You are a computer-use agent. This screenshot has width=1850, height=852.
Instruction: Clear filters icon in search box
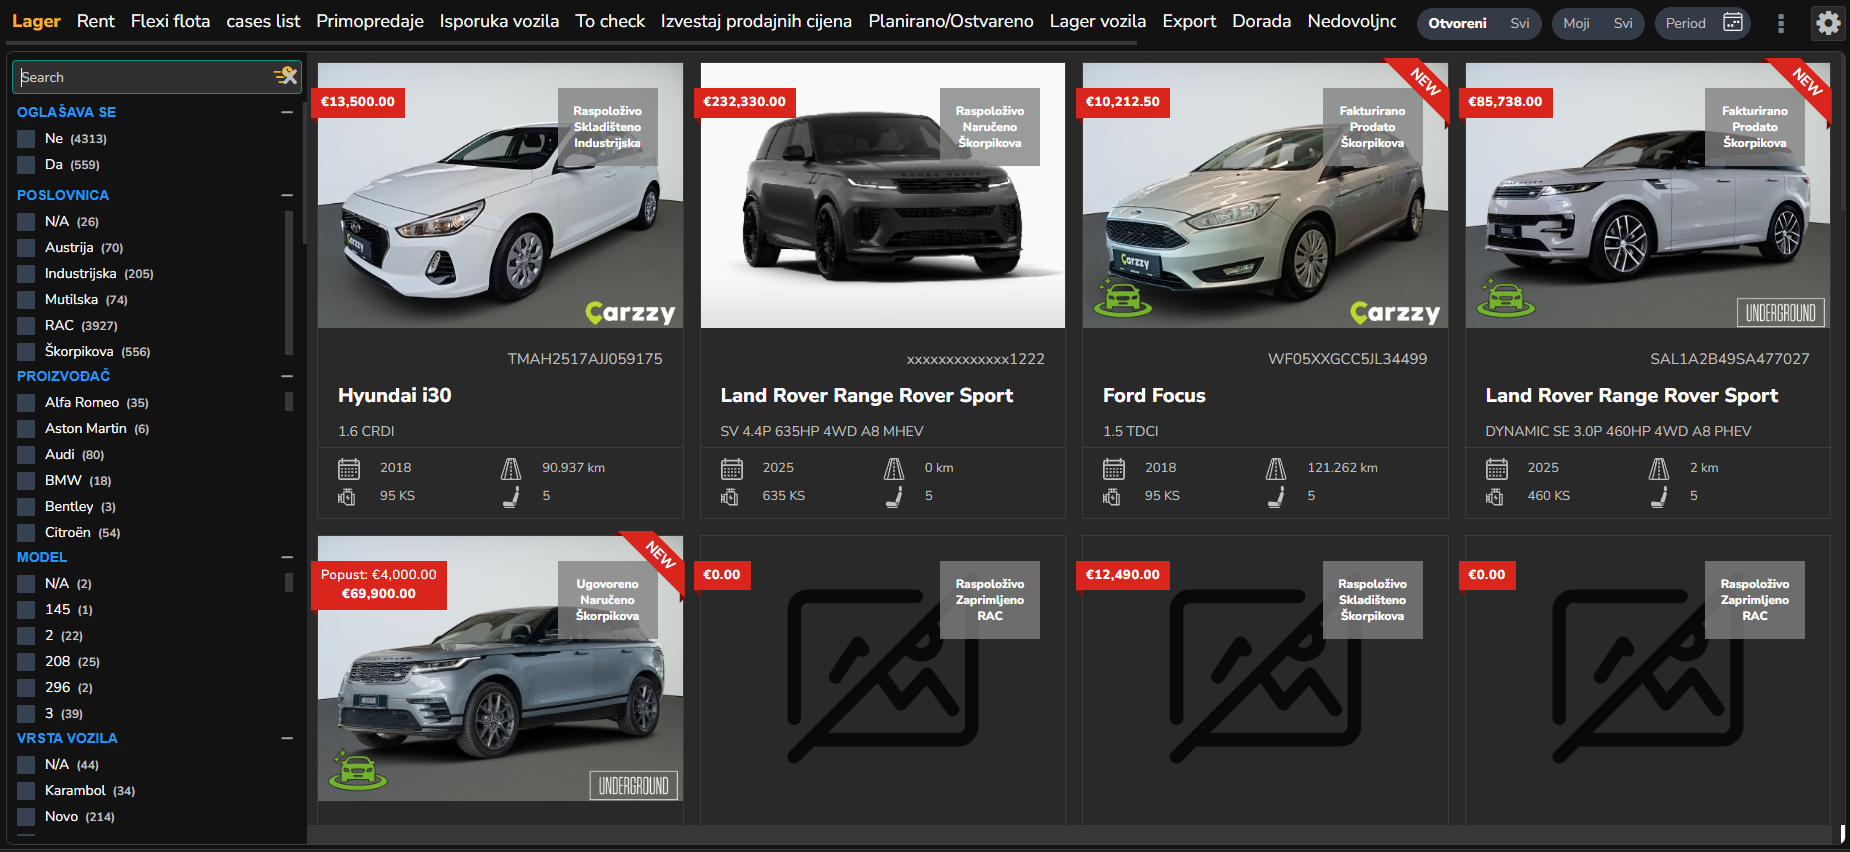pos(286,76)
